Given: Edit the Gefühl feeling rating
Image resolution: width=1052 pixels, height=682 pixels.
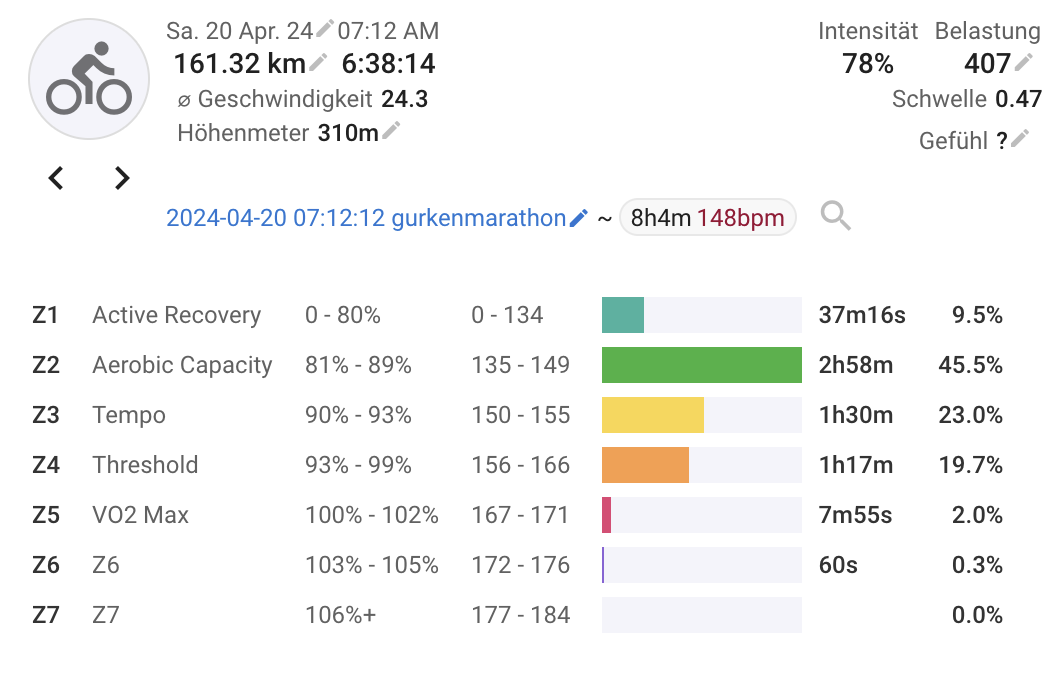Looking at the screenshot, I should [x=1020, y=139].
